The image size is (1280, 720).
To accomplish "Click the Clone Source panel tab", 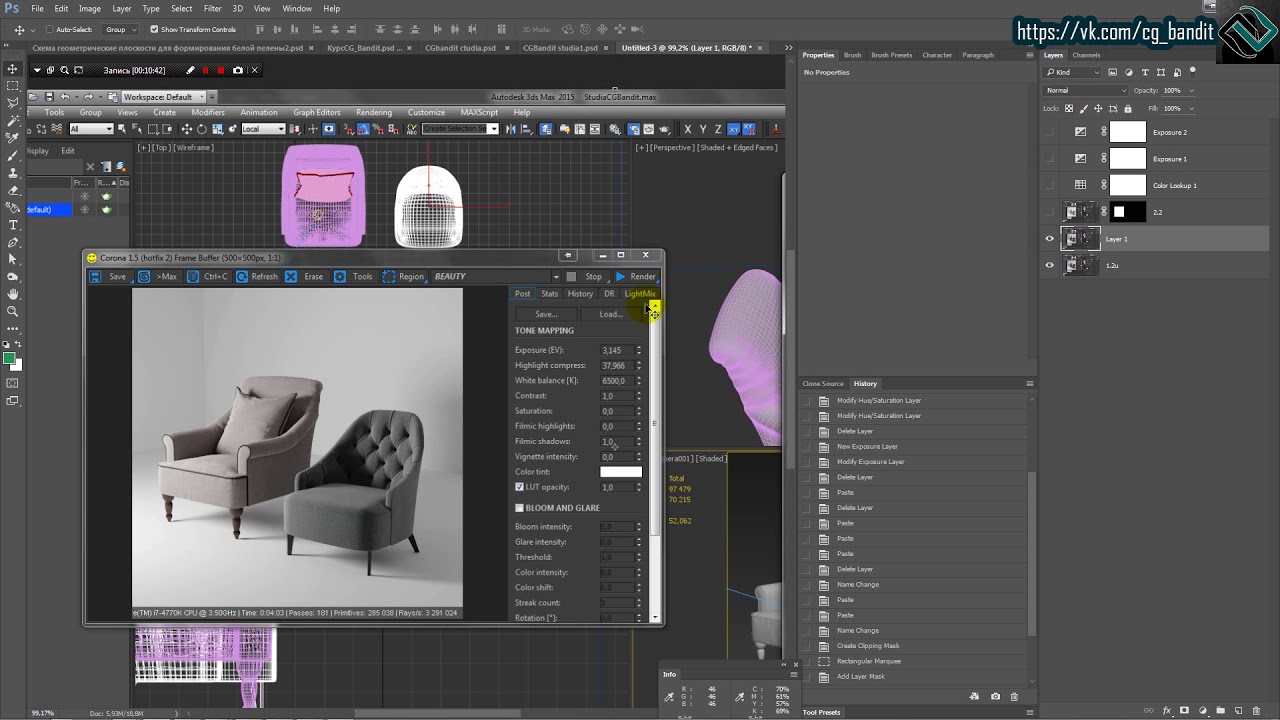I will [x=823, y=384].
